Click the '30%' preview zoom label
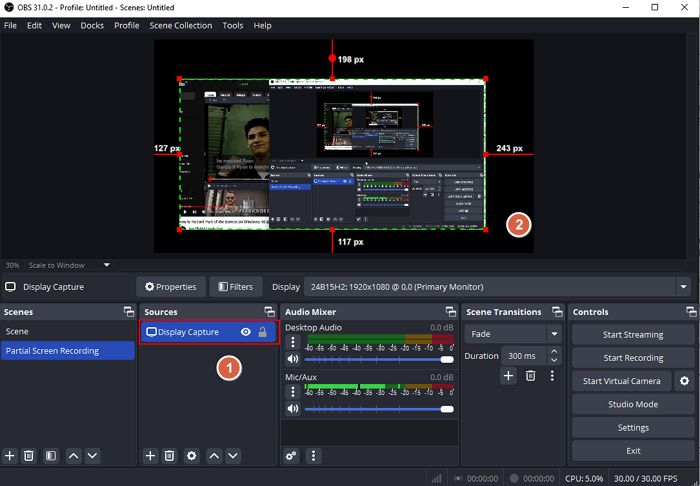 [x=12, y=265]
